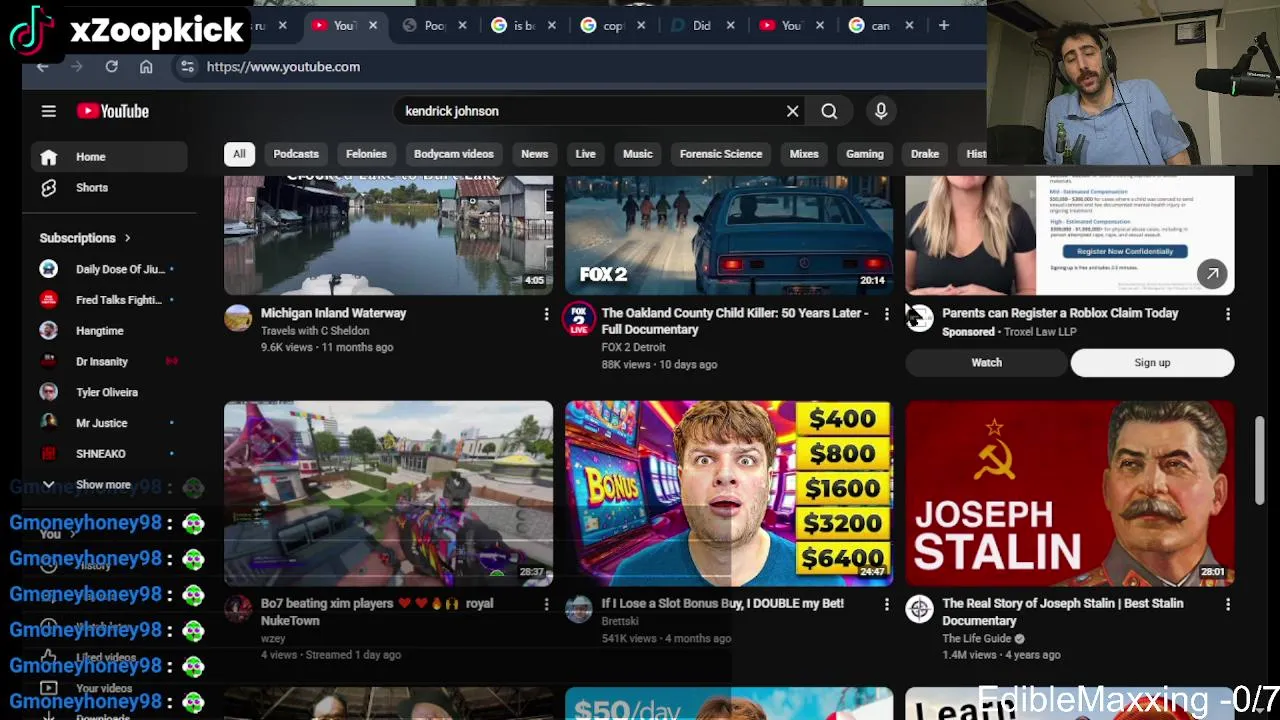Switch to the 'is b' Google browser tab
This screenshot has width=1280, height=720.
pos(525,25)
